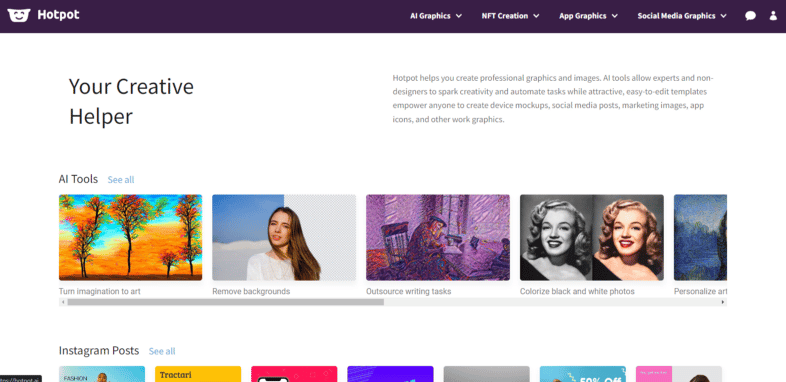Viewport: 786px width, 382px height.
Task: Open the Social Media Graphics menu
Action: [682, 16]
